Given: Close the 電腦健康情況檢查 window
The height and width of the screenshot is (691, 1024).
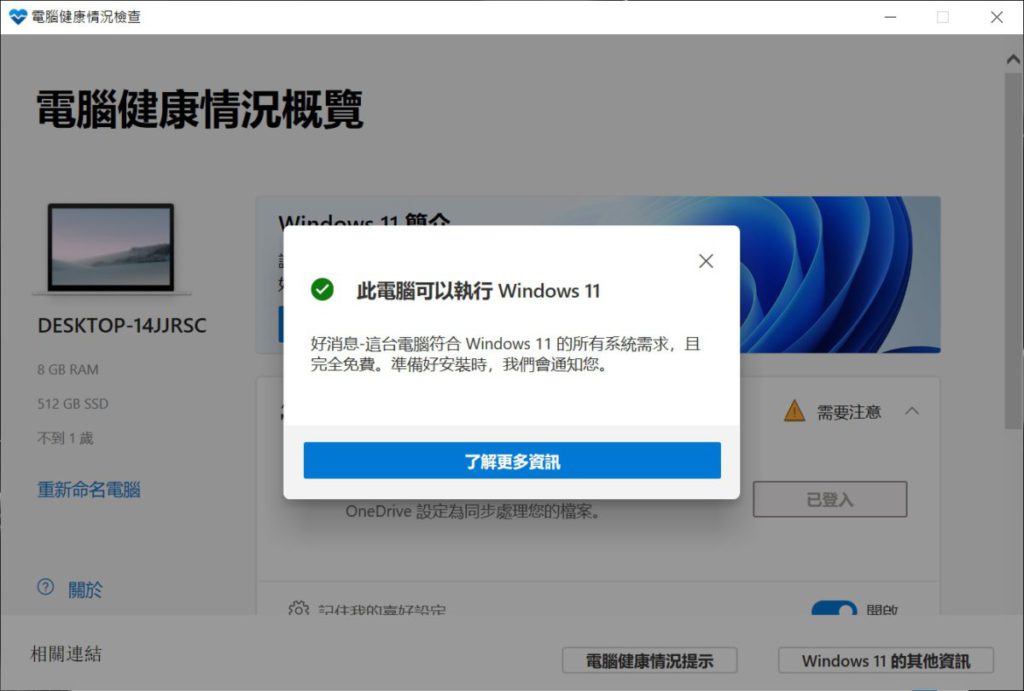Looking at the screenshot, I should click(x=997, y=17).
